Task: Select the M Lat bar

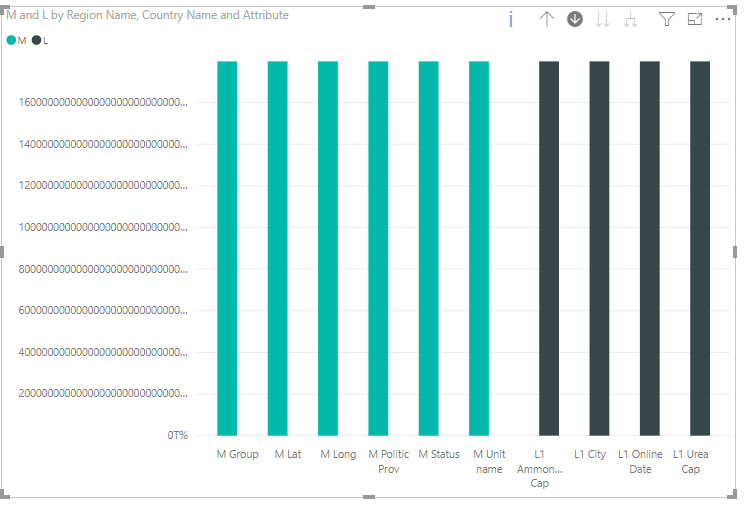Action: point(277,248)
